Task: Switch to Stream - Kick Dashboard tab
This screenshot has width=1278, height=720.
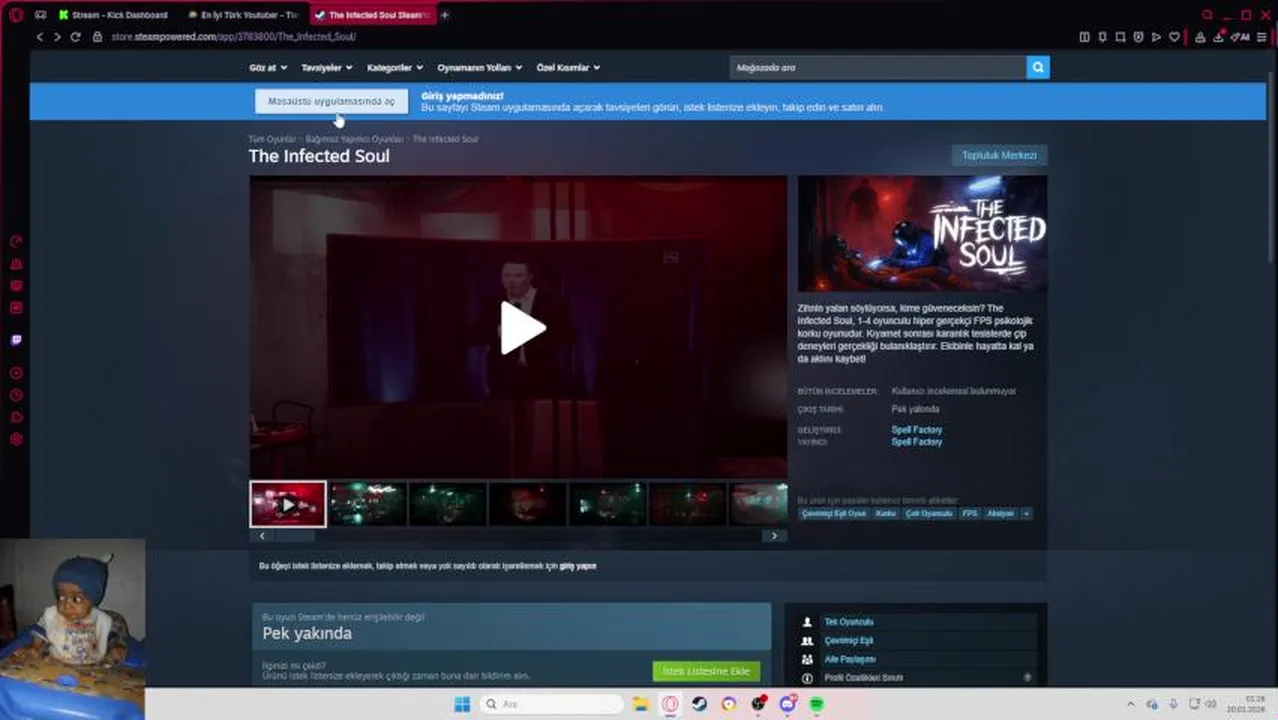Action: 113,15
